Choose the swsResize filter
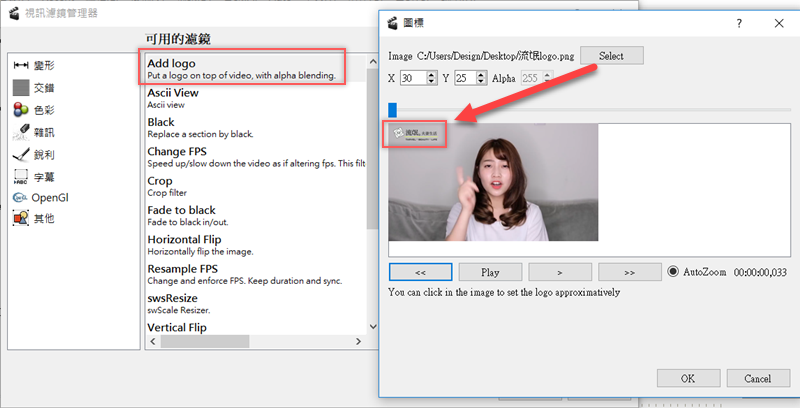The width and height of the screenshot is (800, 408). 256,303
